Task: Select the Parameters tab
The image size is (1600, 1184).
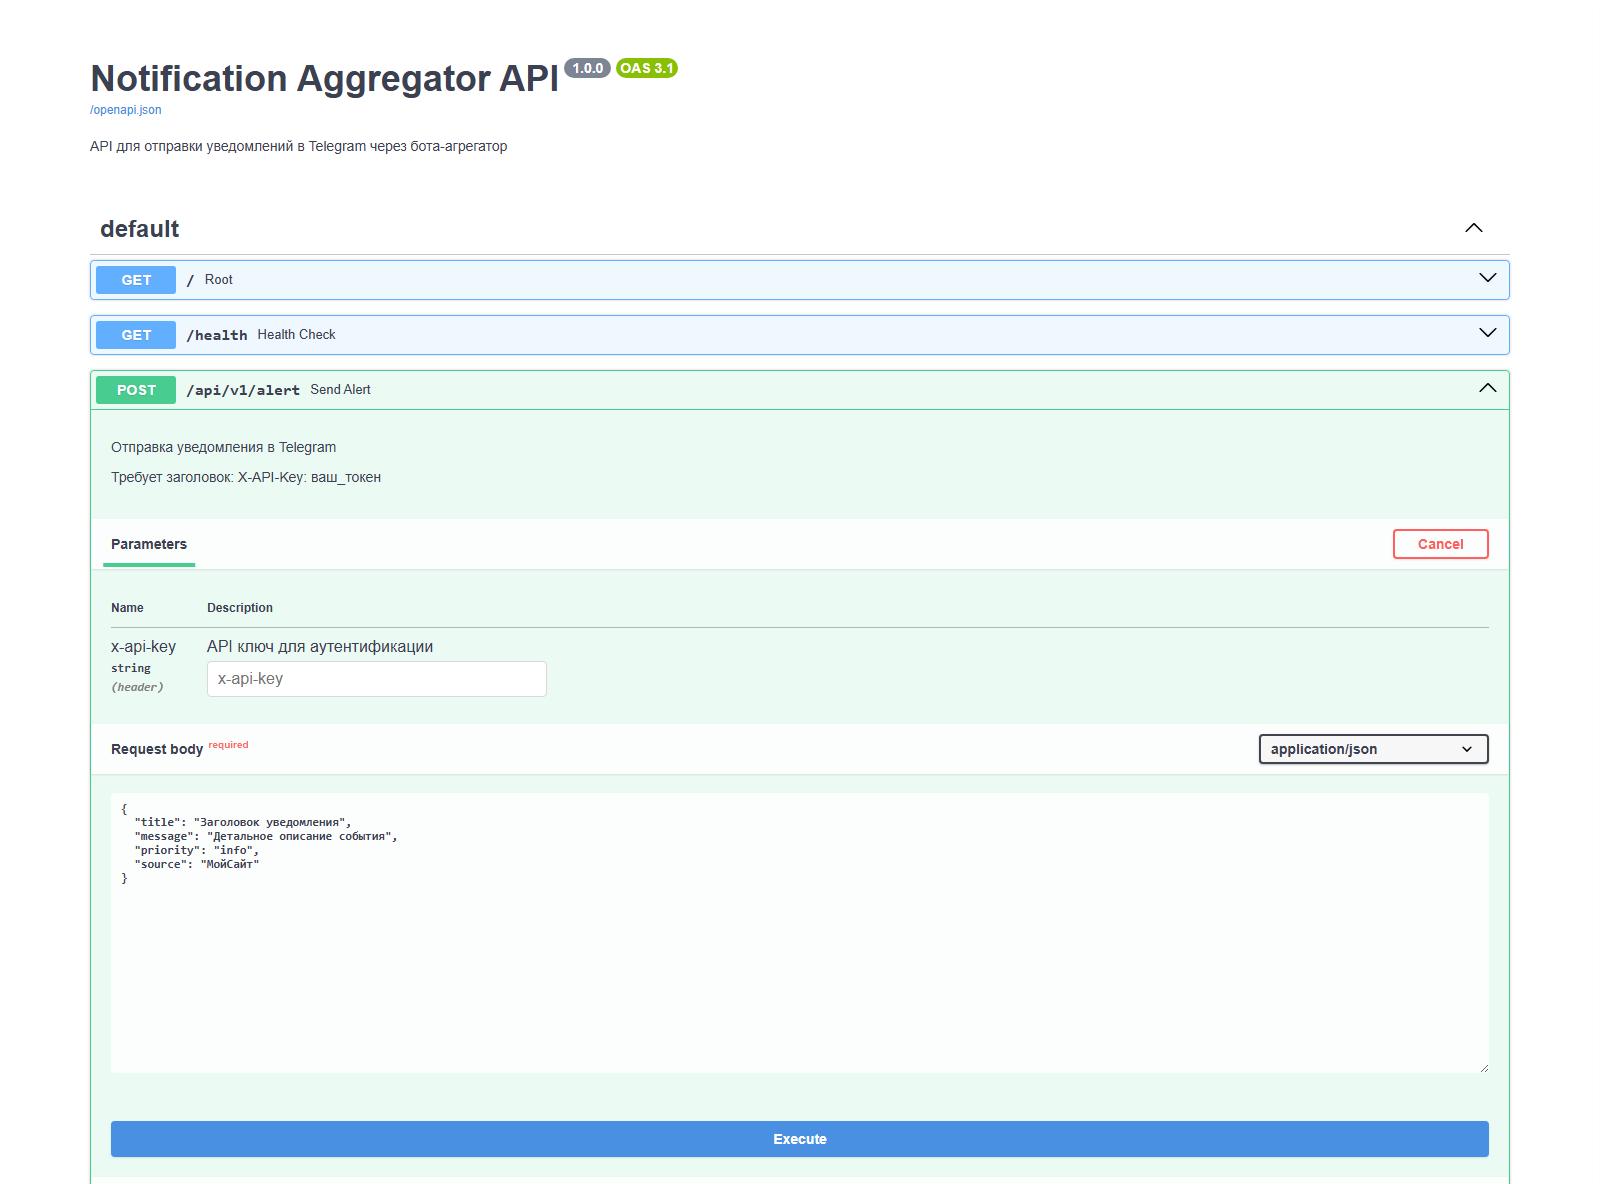Action: pyautogui.click(x=148, y=544)
